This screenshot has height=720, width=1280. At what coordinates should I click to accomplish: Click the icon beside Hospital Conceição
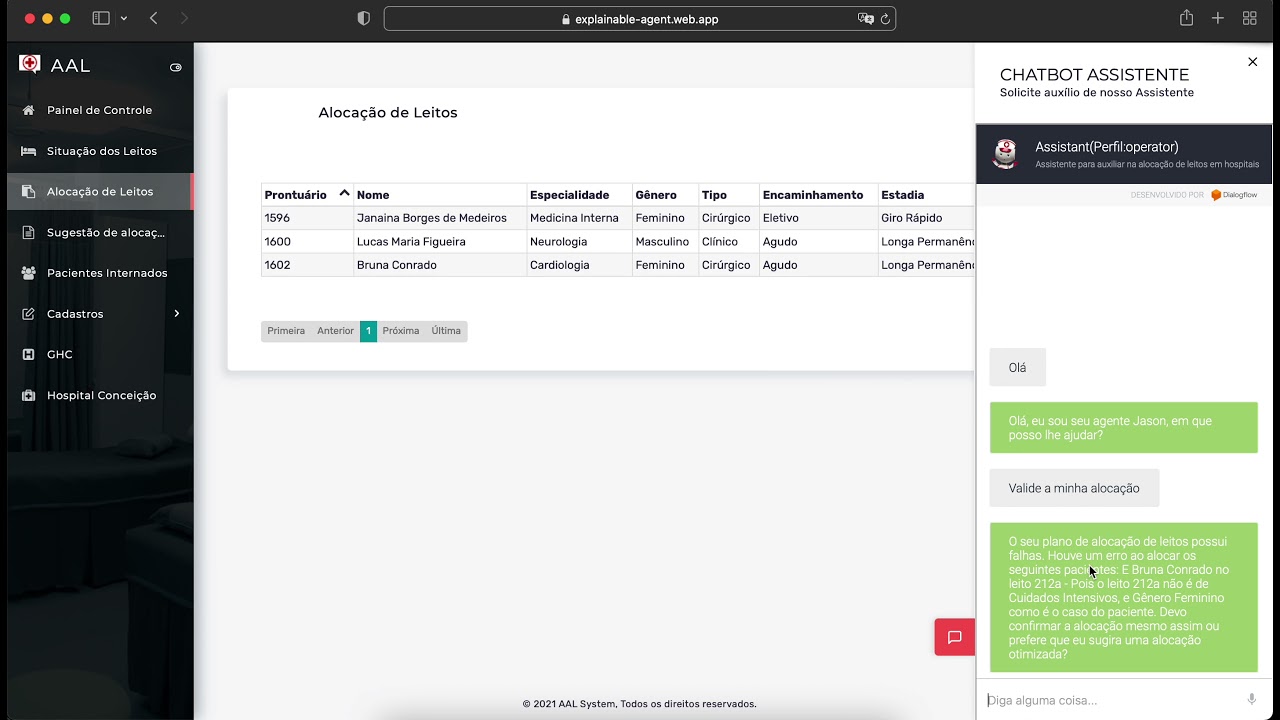[28, 395]
